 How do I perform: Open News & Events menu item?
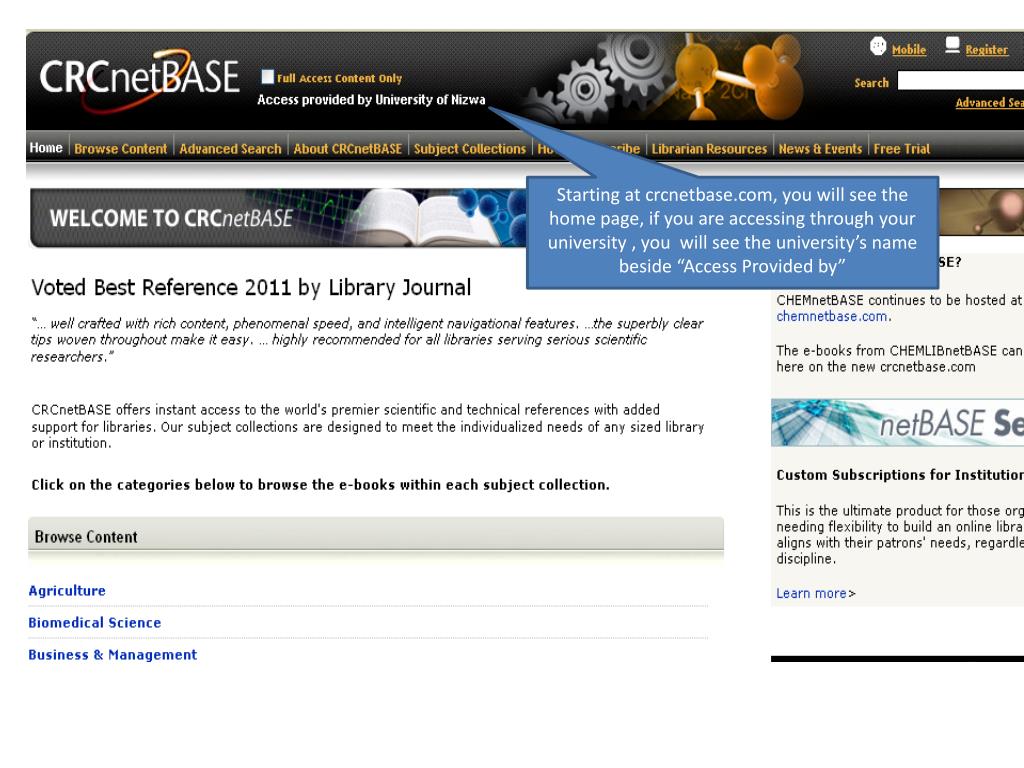(x=820, y=149)
